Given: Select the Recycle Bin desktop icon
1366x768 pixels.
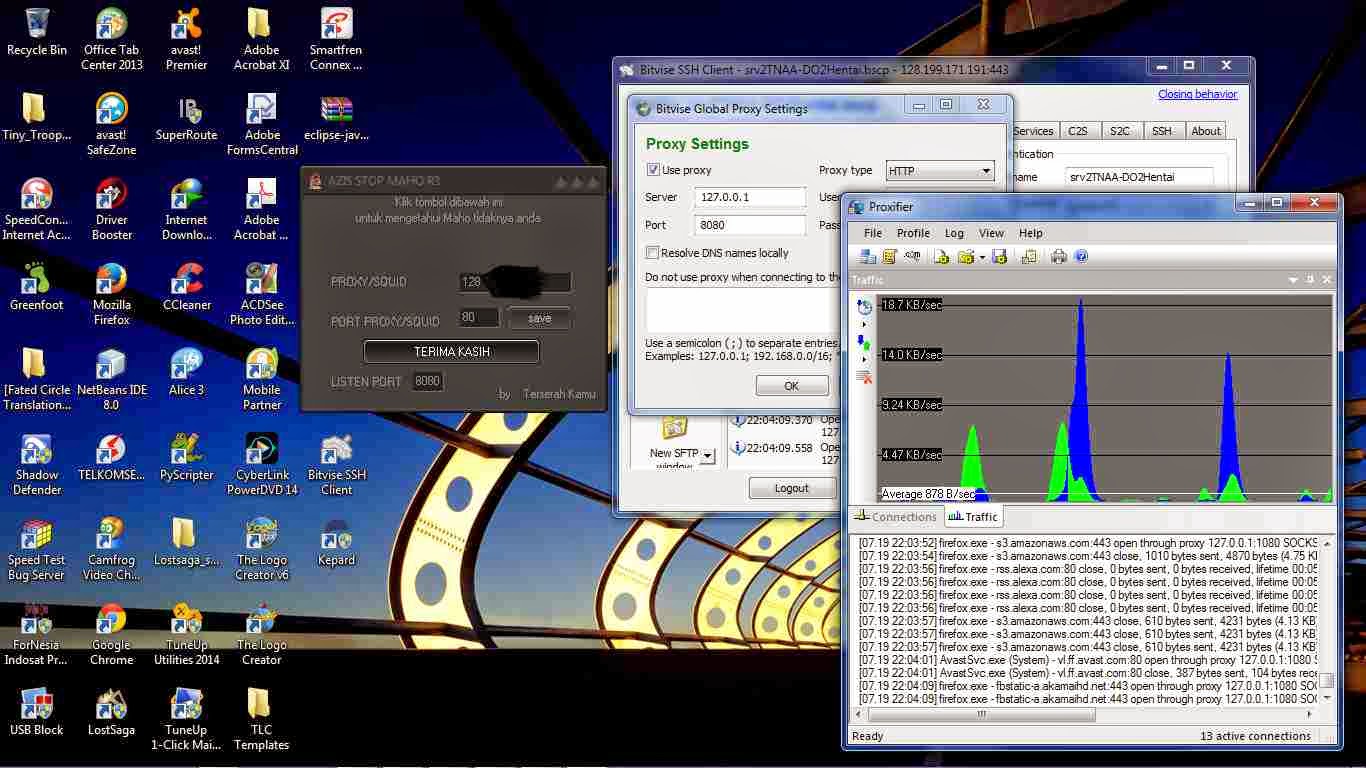Looking at the screenshot, I should (37, 32).
